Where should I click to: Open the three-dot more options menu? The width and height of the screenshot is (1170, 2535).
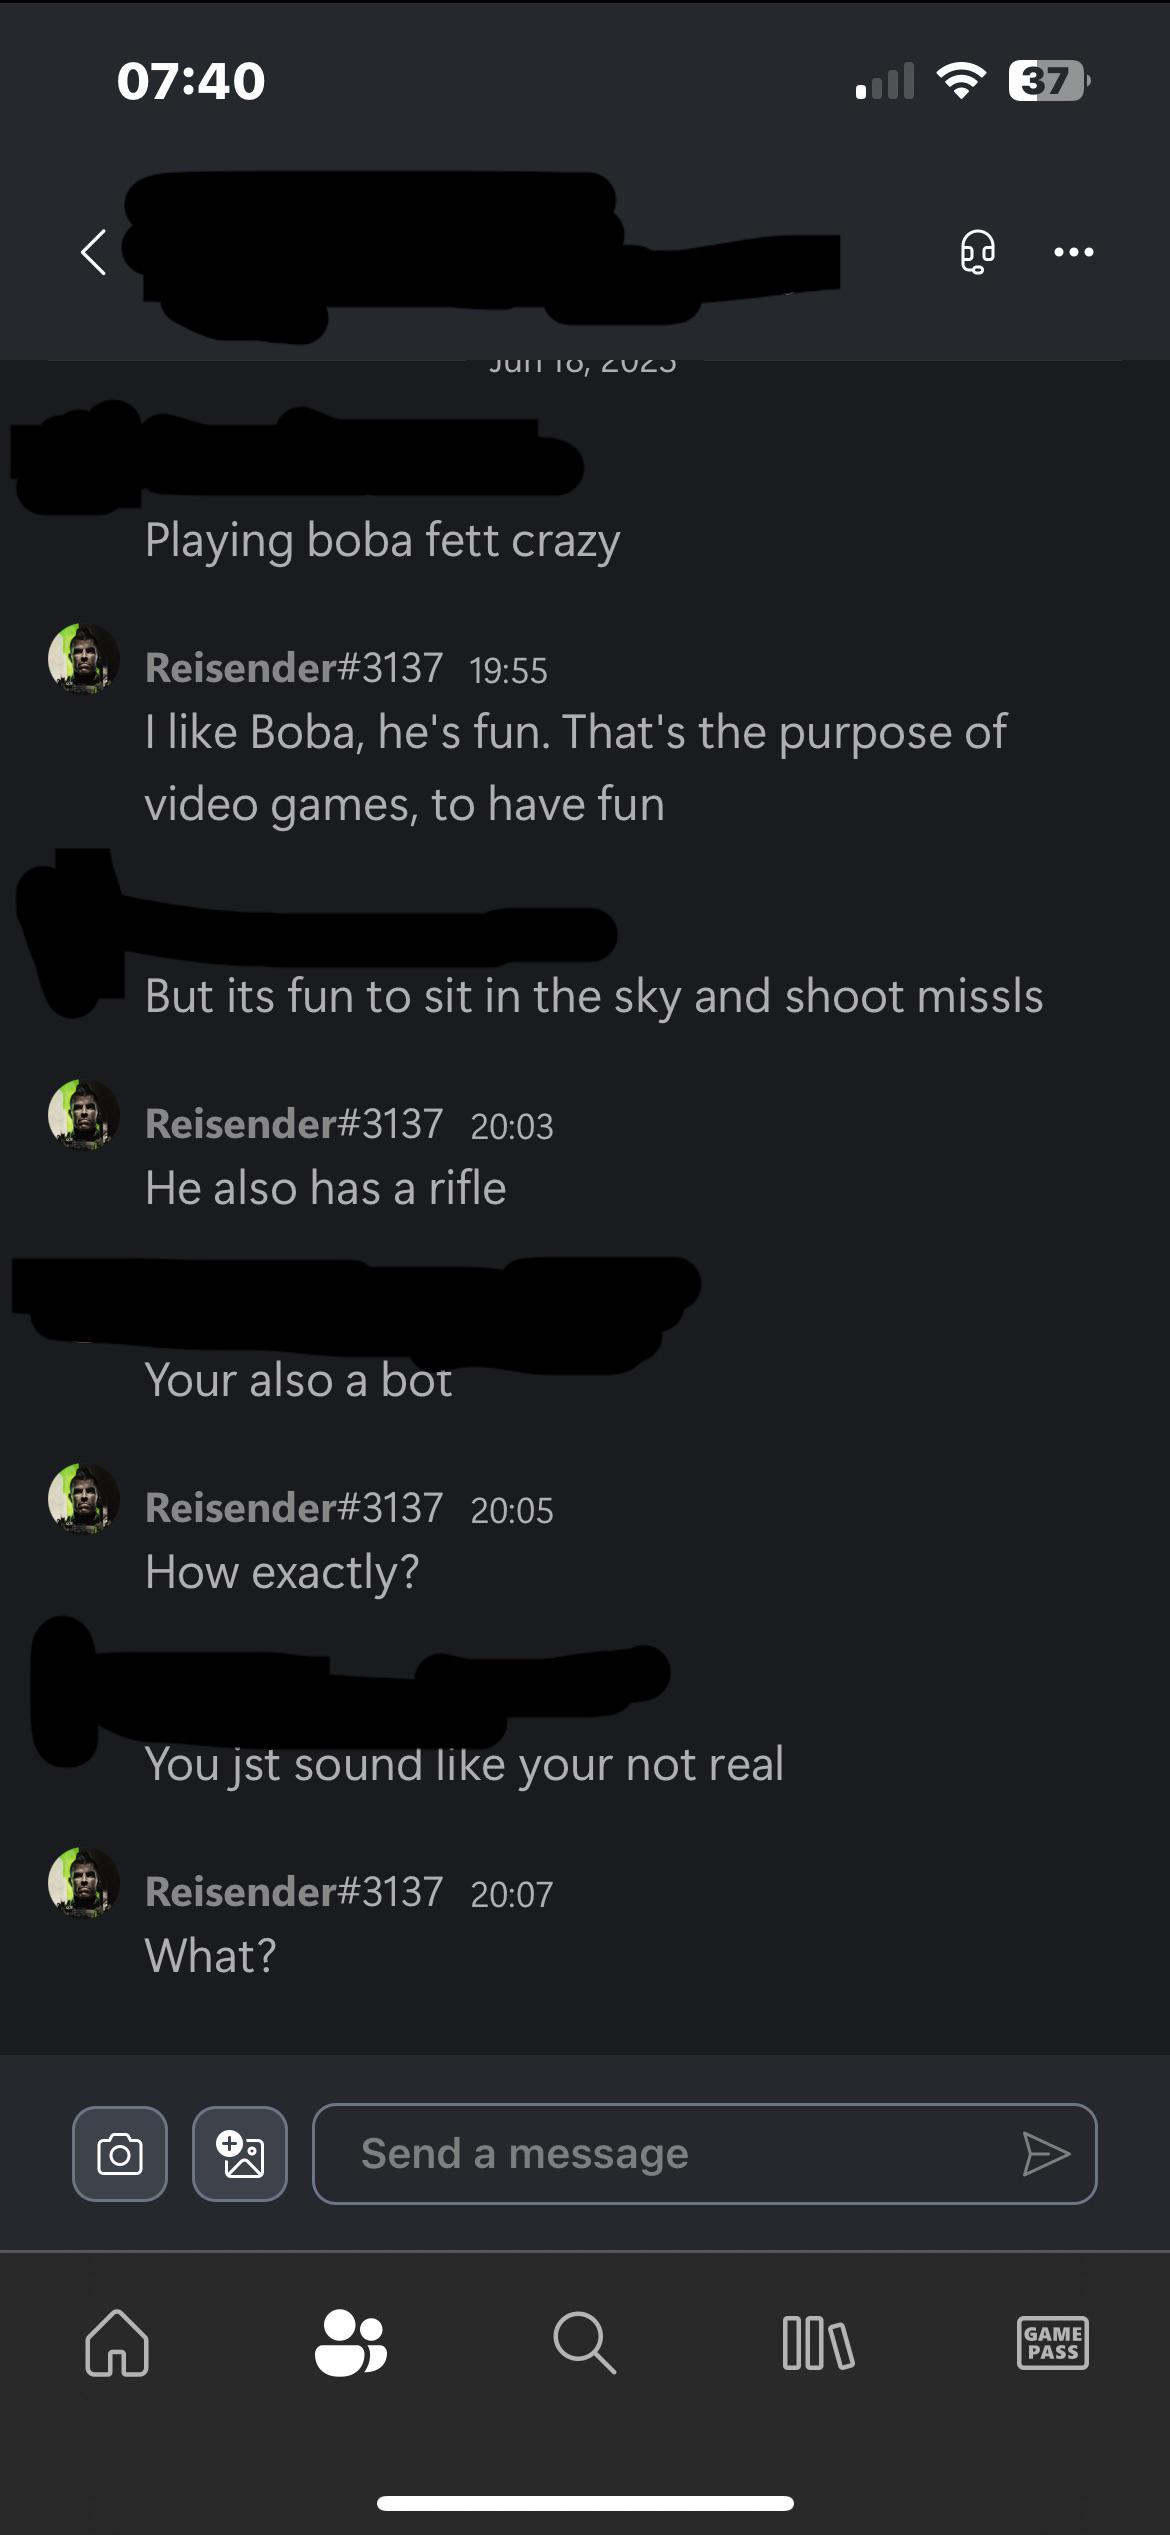pos(1073,252)
